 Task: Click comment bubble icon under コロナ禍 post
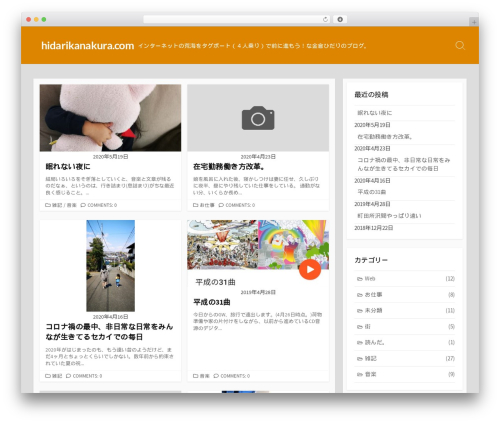click(x=68, y=376)
